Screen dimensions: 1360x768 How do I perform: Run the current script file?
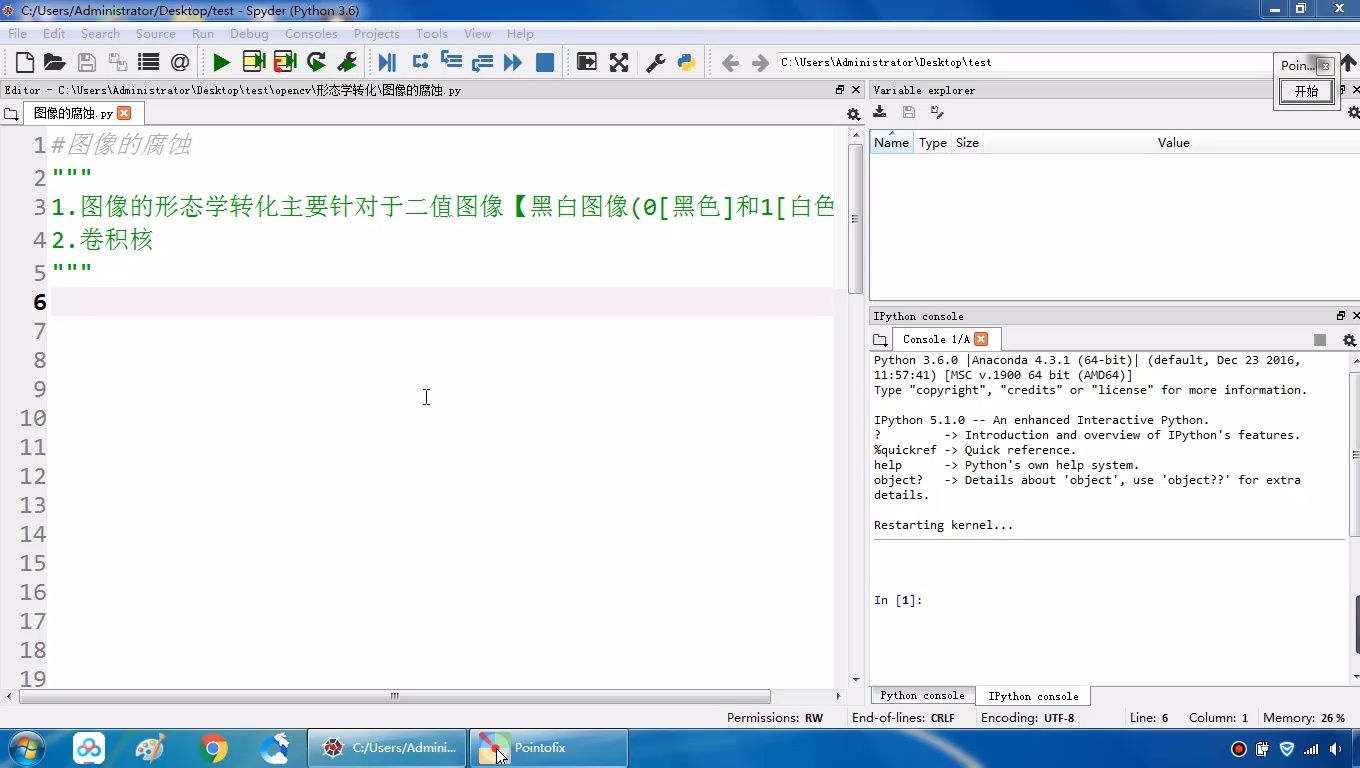click(220, 62)
